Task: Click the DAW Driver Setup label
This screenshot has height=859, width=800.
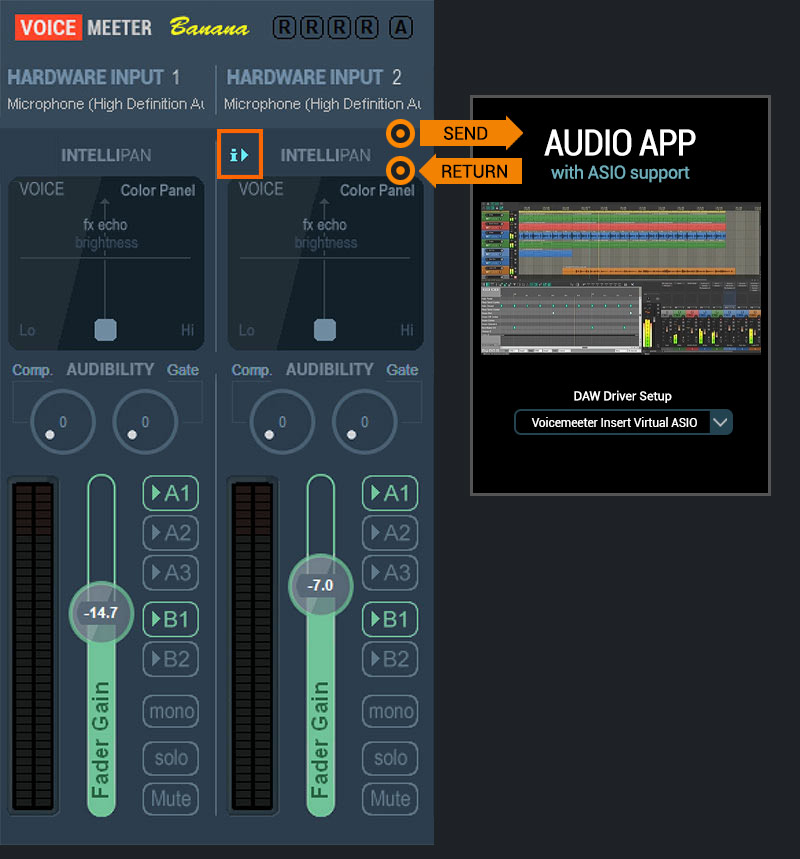Action: tap(622, 396)
